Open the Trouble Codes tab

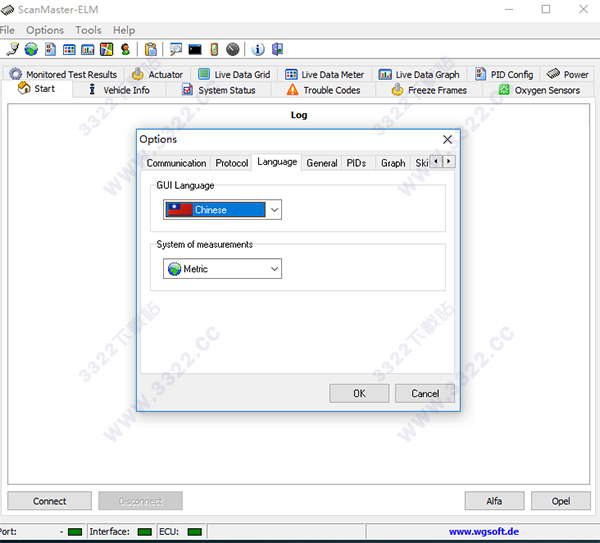[x=324, y=90]
